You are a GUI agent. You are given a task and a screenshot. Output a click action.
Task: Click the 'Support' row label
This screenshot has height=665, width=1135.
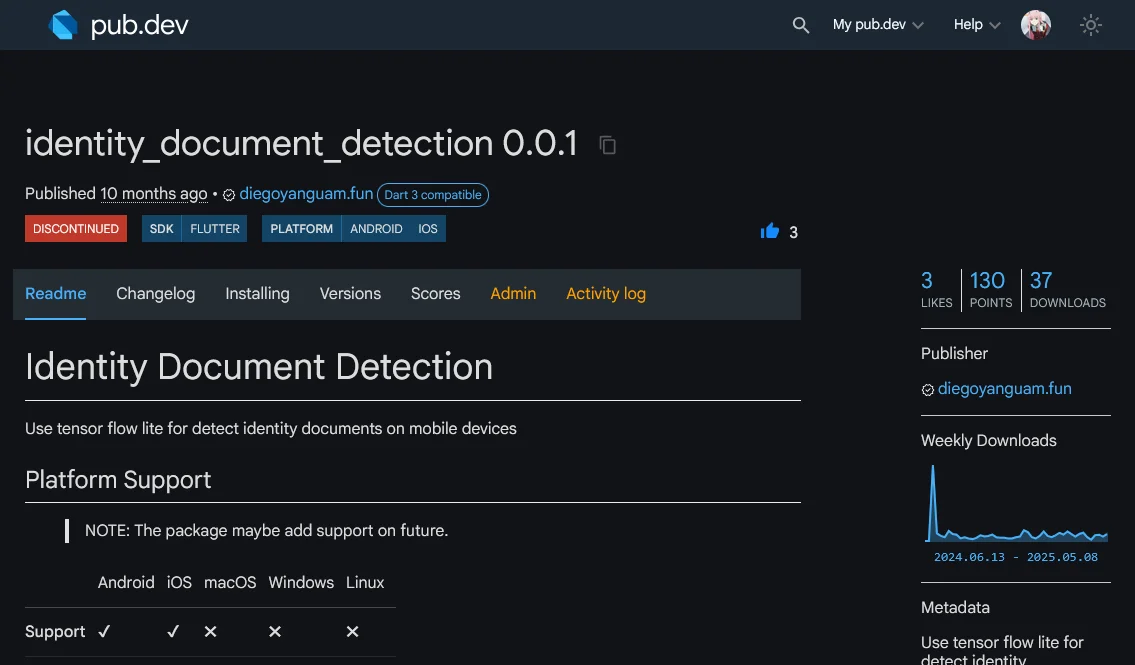[55, 632]
